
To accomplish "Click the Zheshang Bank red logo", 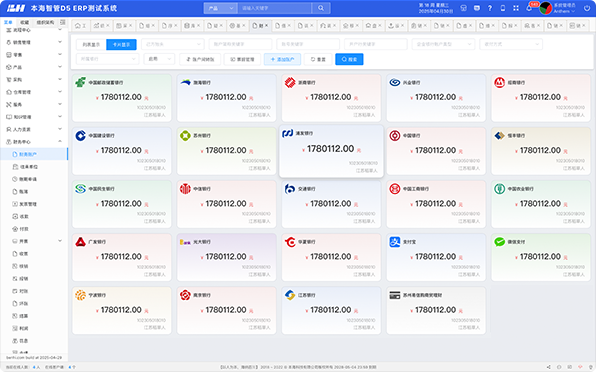I will pyautogui.click(x=290, y=82).
